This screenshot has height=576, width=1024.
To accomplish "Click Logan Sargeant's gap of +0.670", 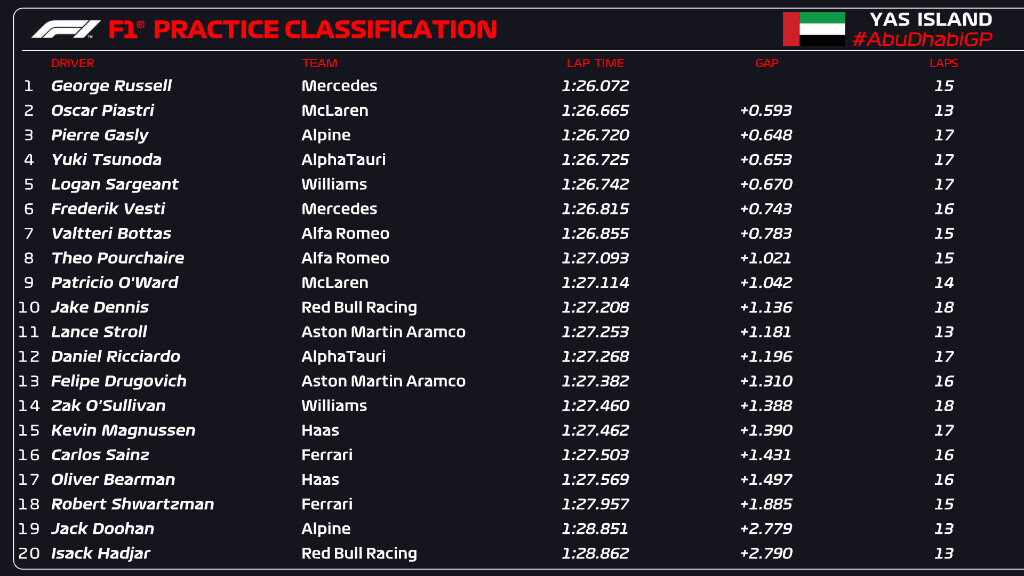I will click(x=766, y=184).
